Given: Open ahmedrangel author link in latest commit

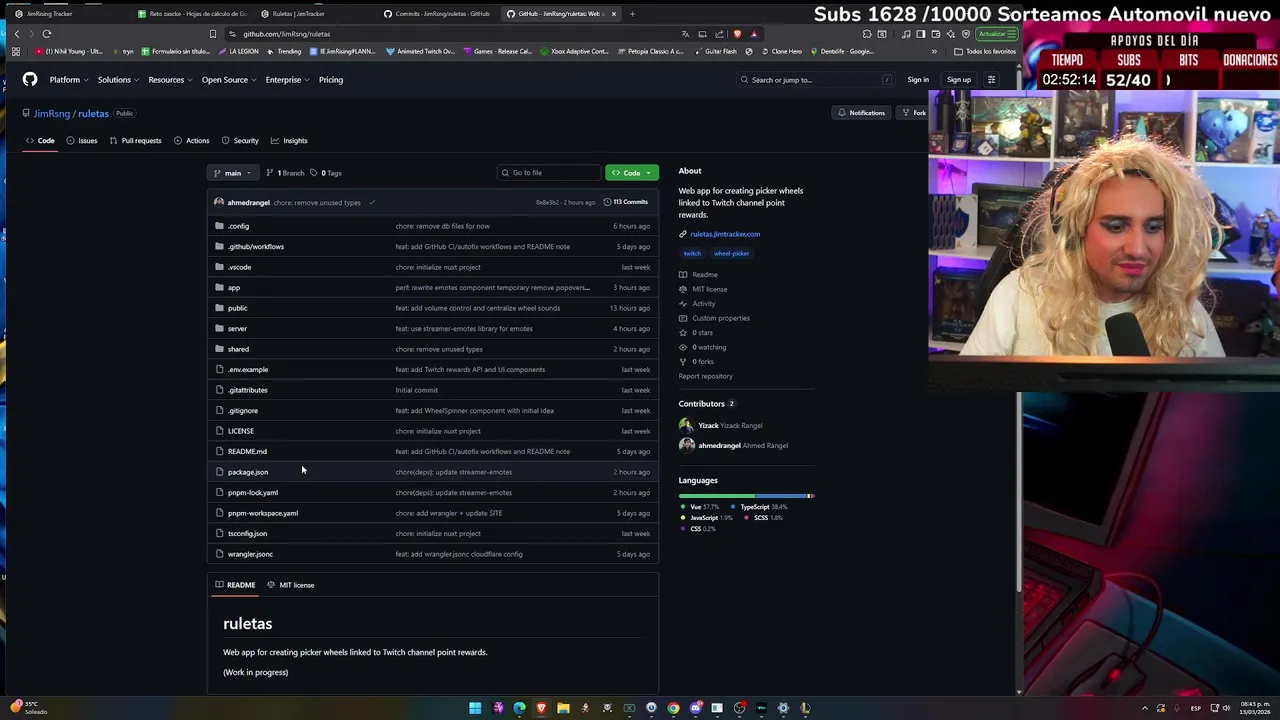Looking at the screenshot, I should [248, 202].
